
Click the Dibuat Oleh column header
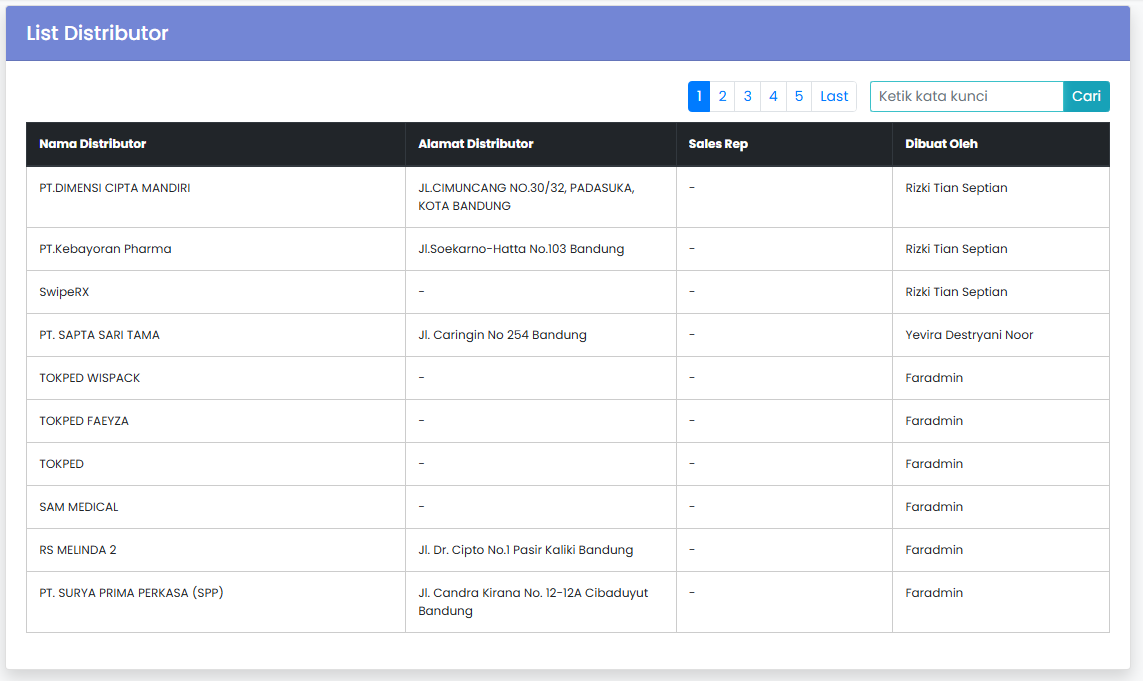(x=941, y=144)
